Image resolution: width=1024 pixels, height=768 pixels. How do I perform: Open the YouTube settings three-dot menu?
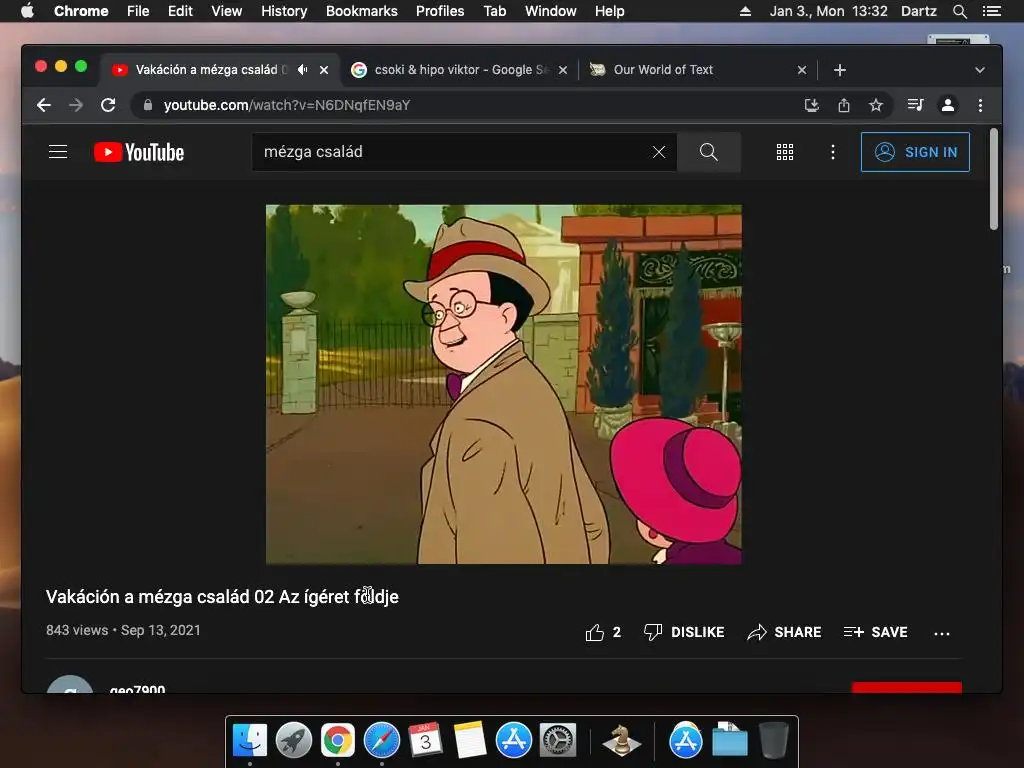[x=833, y=152]
